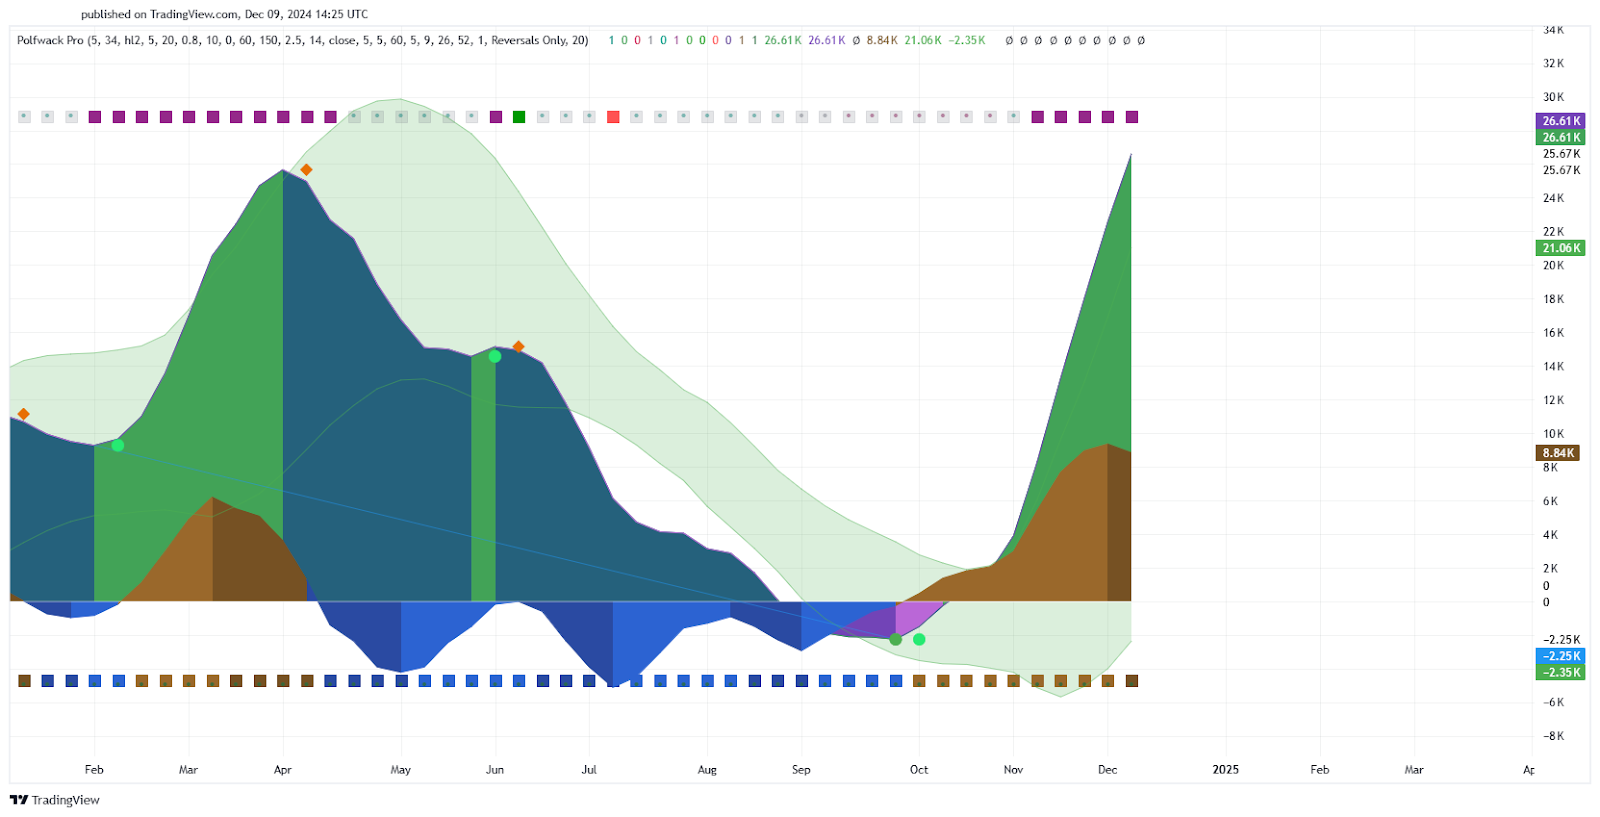Click the 32K price scale label
Screen dimensions: 1600x817
(x=1553, y=63)
